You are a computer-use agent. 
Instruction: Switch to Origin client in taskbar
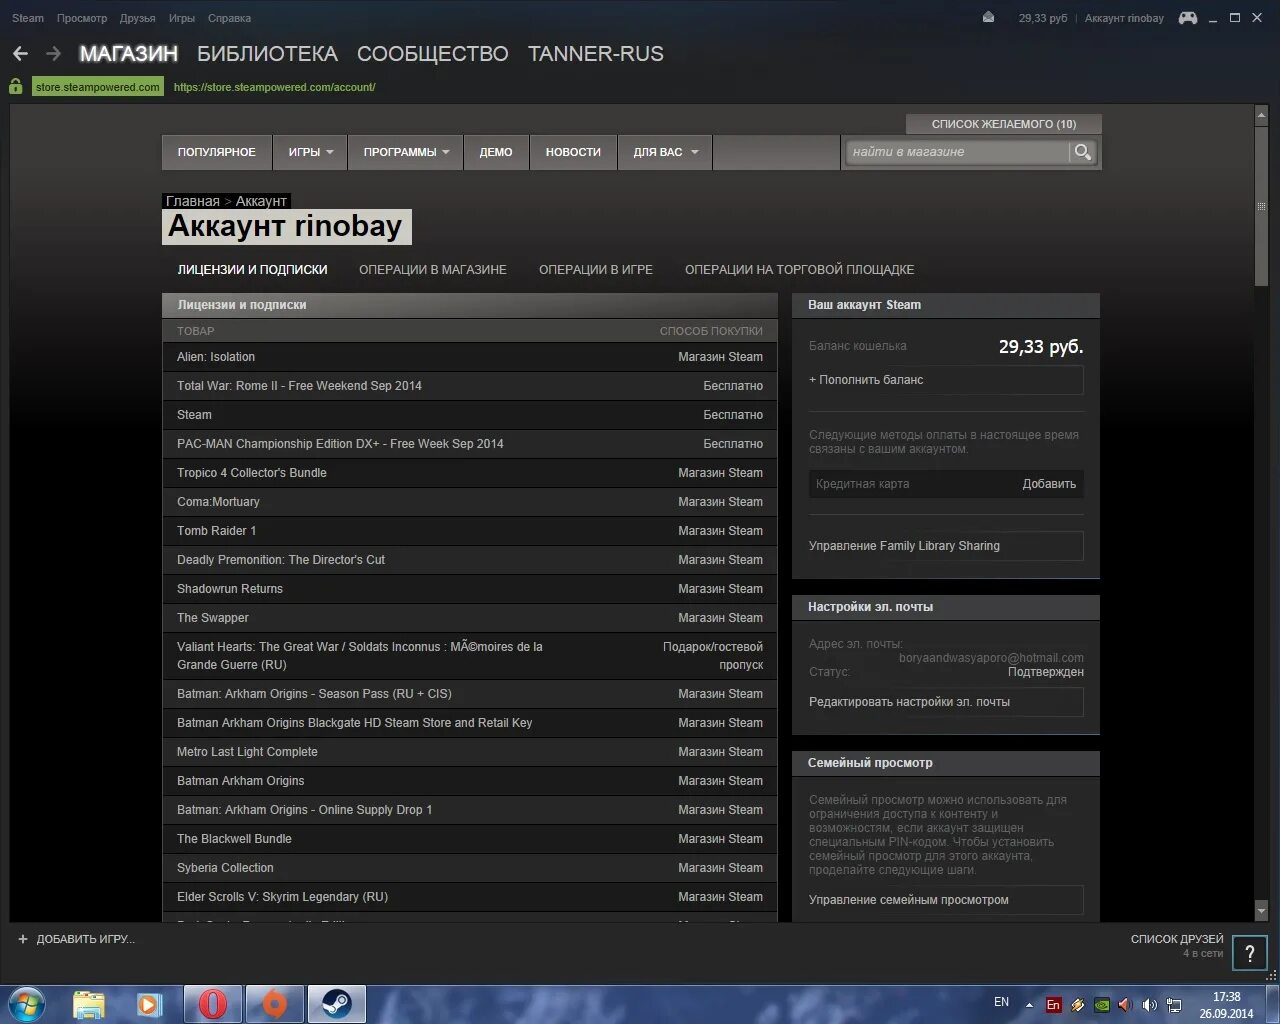pos(274,1004)
